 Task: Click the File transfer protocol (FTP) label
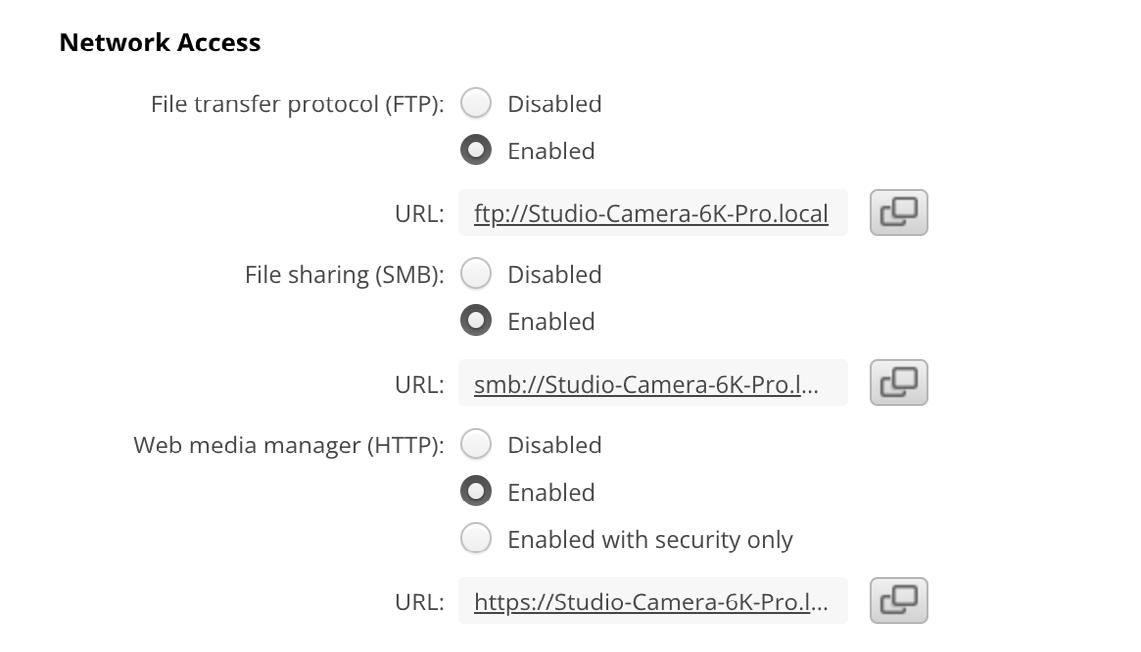point(297,104)
